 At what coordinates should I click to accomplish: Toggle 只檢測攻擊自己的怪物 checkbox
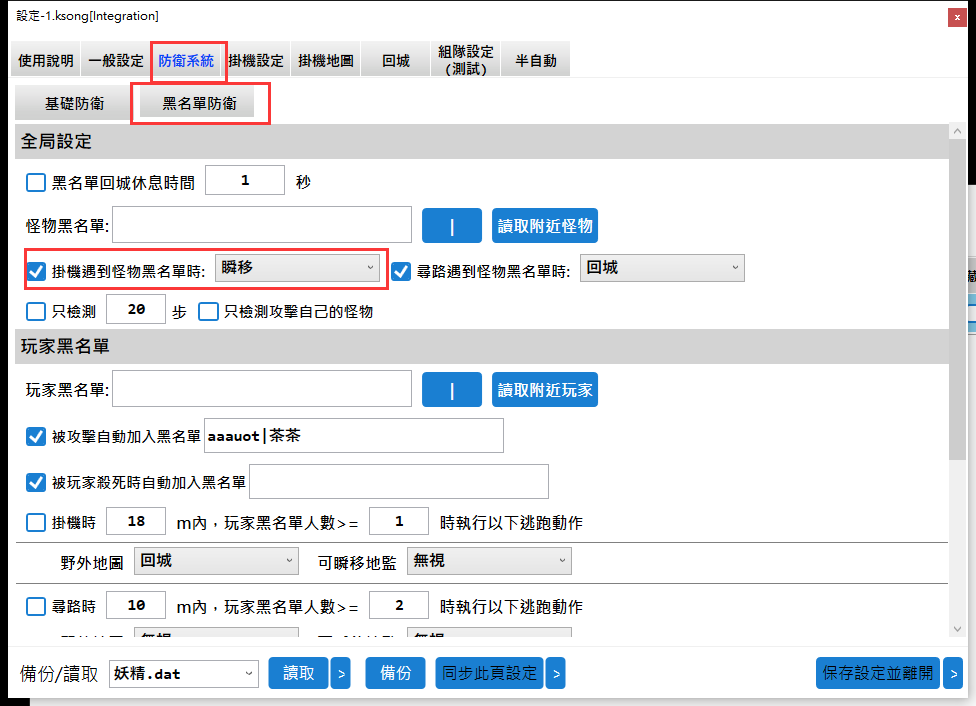pos(208,312)
